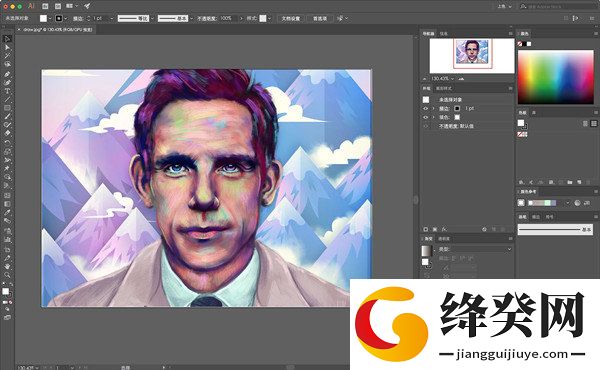The height and width of the screenshot is (370, 600).
Task: Open the arrange documents dropdown
Action: [72, 6]
